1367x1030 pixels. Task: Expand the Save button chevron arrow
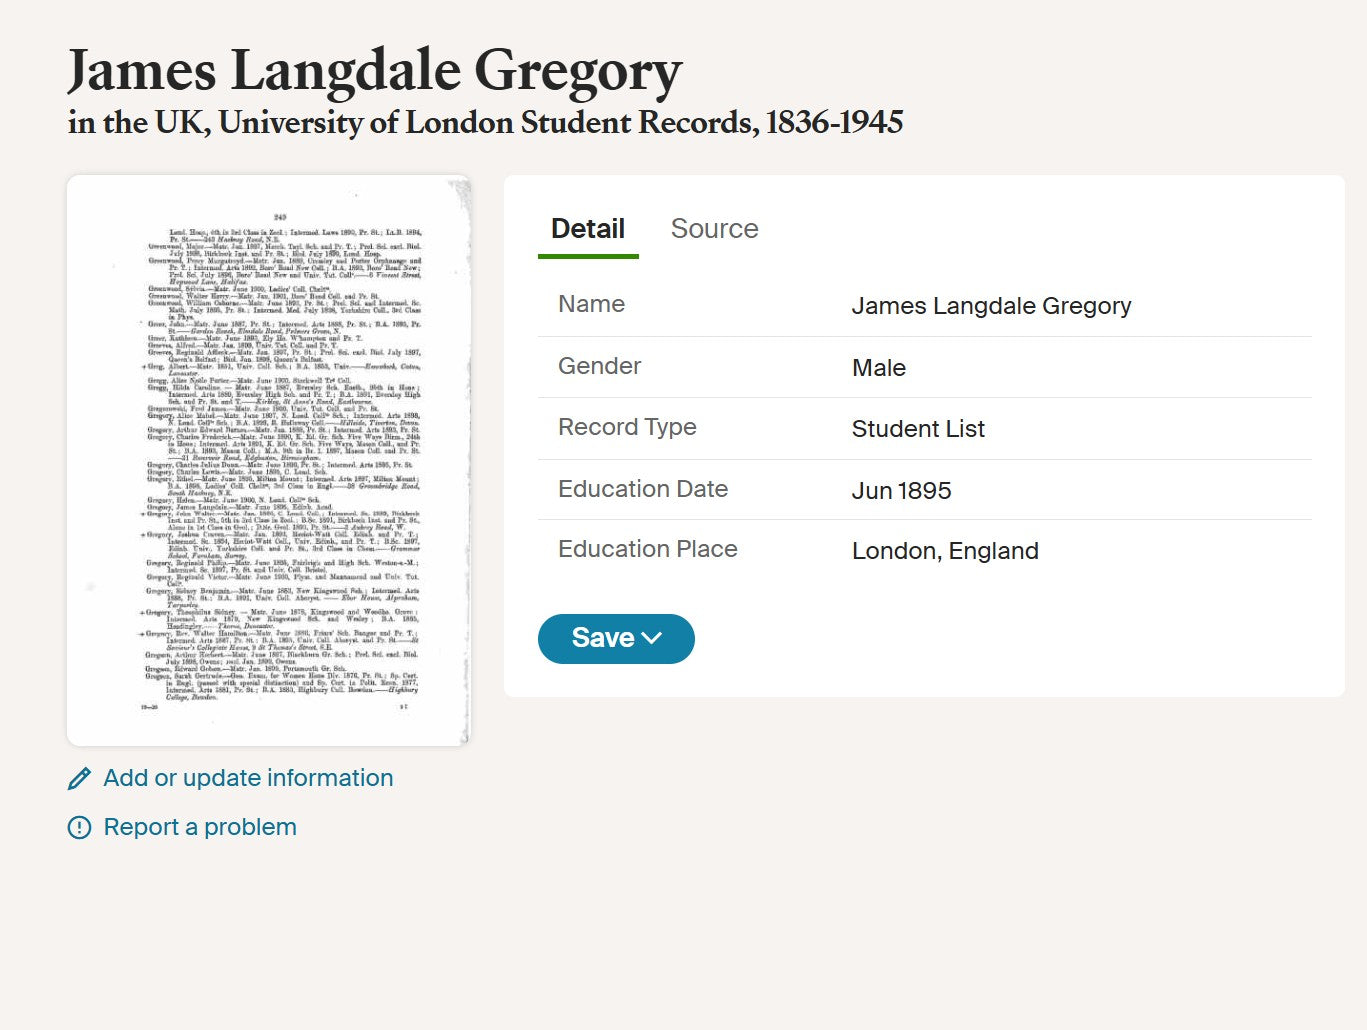pyautogui.click(x=652, y=638)
